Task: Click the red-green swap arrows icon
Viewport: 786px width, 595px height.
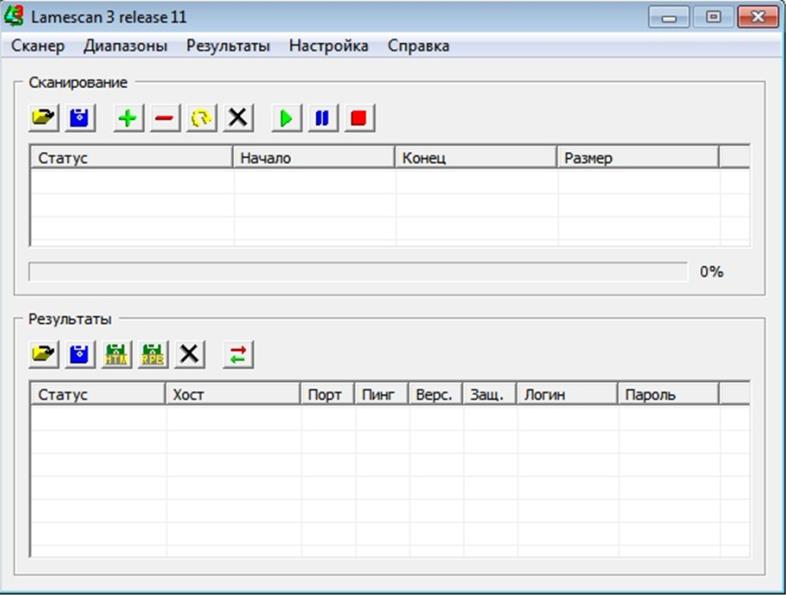Action: pyautogui.click(x=238, y=354)
